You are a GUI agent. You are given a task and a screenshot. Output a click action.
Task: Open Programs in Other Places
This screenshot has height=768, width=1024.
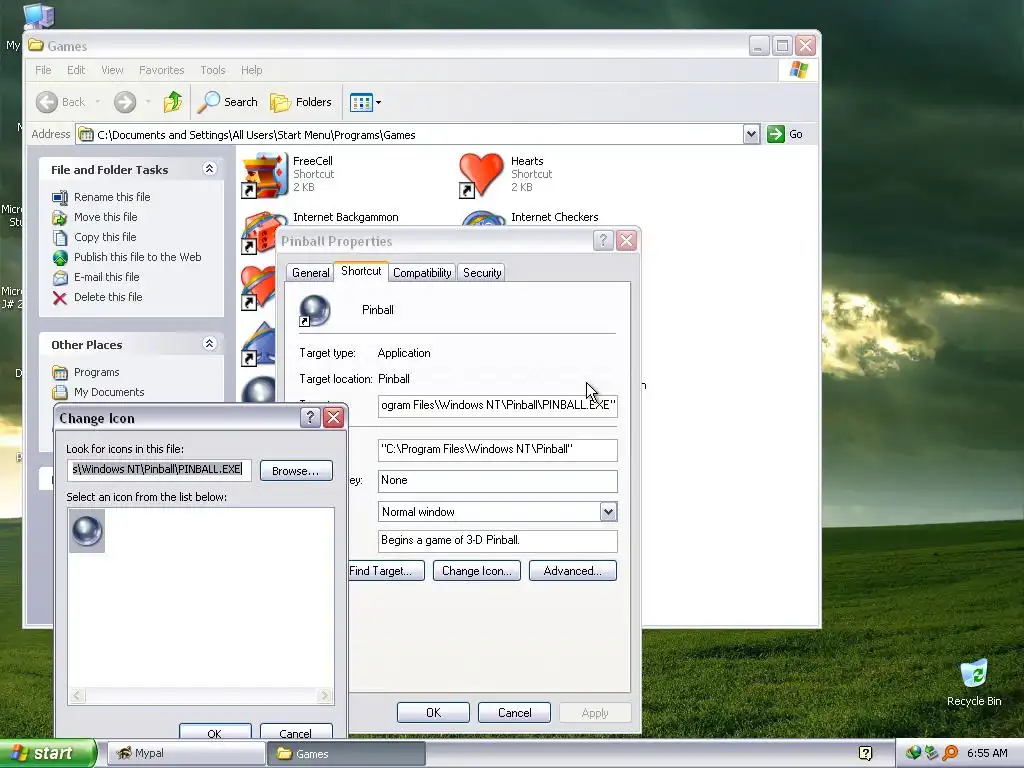click(96, 372)
